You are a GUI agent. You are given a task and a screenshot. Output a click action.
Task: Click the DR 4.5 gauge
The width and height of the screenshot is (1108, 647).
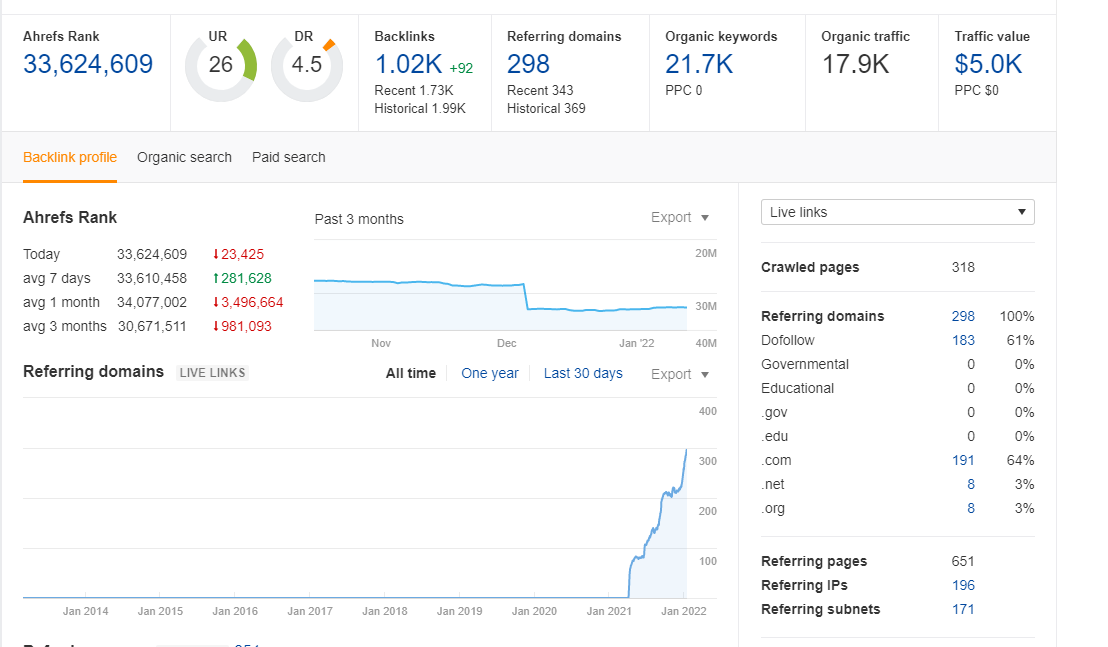307,64
